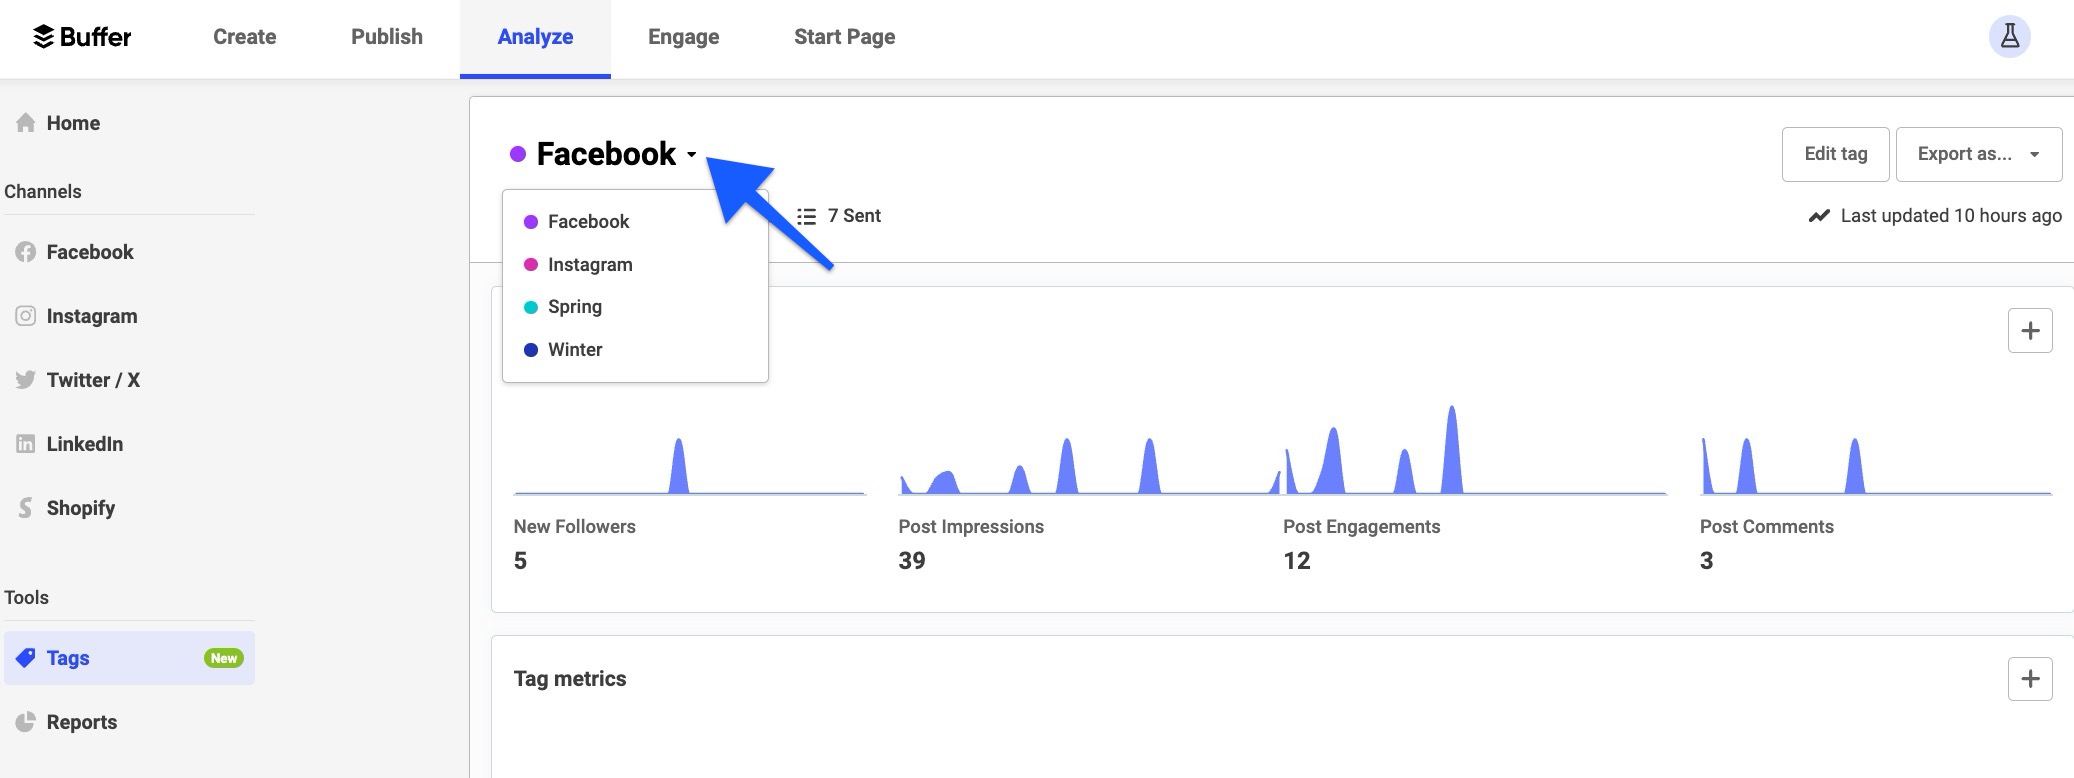Go to the Engage tab

[x=684, y=37]
